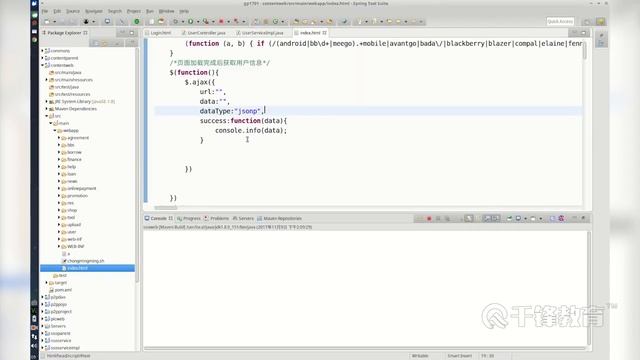
Task: Click the Open Perspective icon
Action: (x=587, y=22)
